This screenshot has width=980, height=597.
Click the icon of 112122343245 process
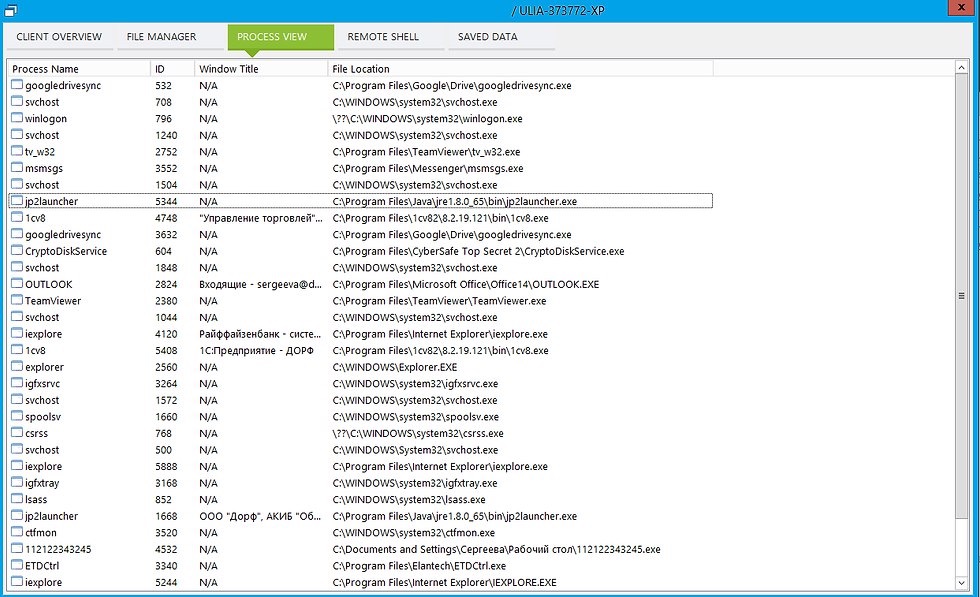tap(17, 549)
